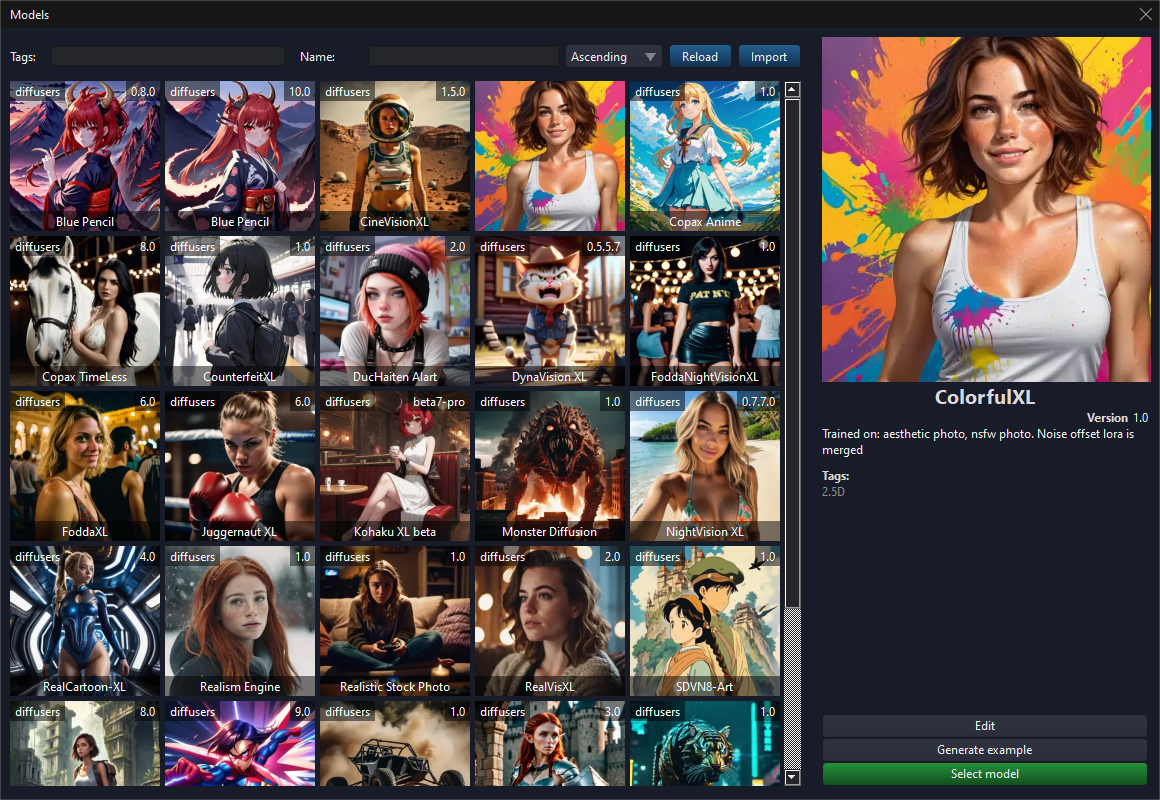Select the Copax Anime model thumbnail
This screenshot has height=800, width=1160.
pos(705,156)
